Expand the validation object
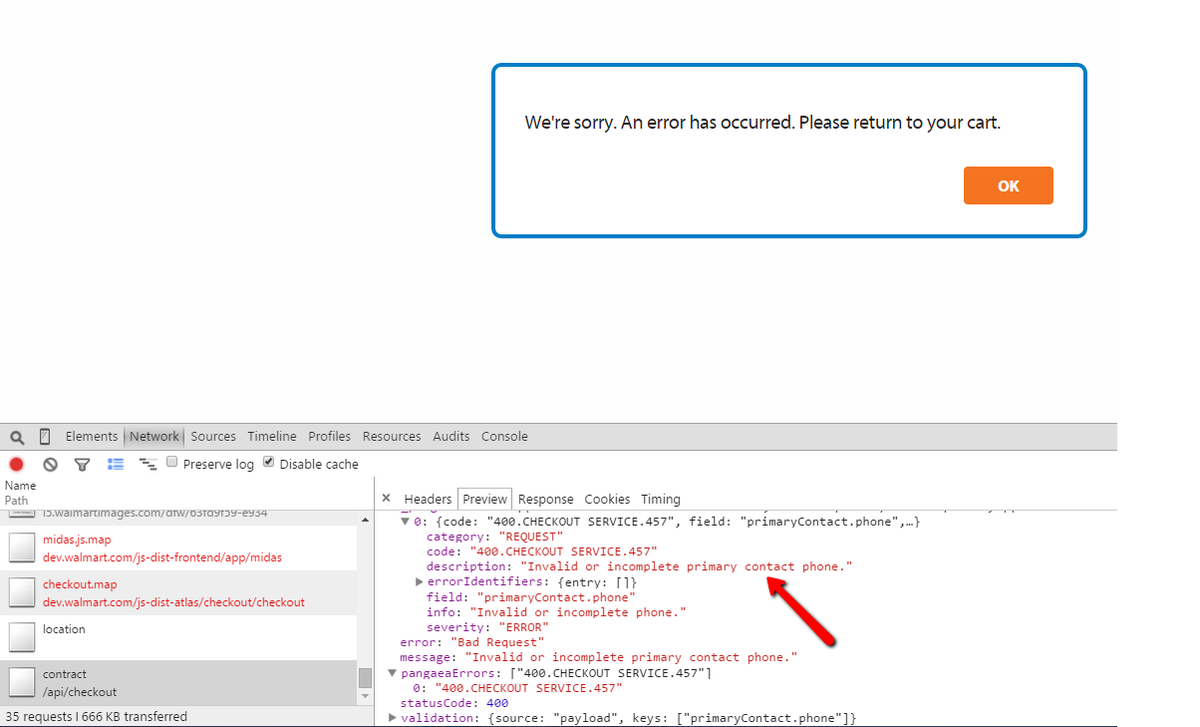Viewport: 1200px width, 727px height. 392,717
